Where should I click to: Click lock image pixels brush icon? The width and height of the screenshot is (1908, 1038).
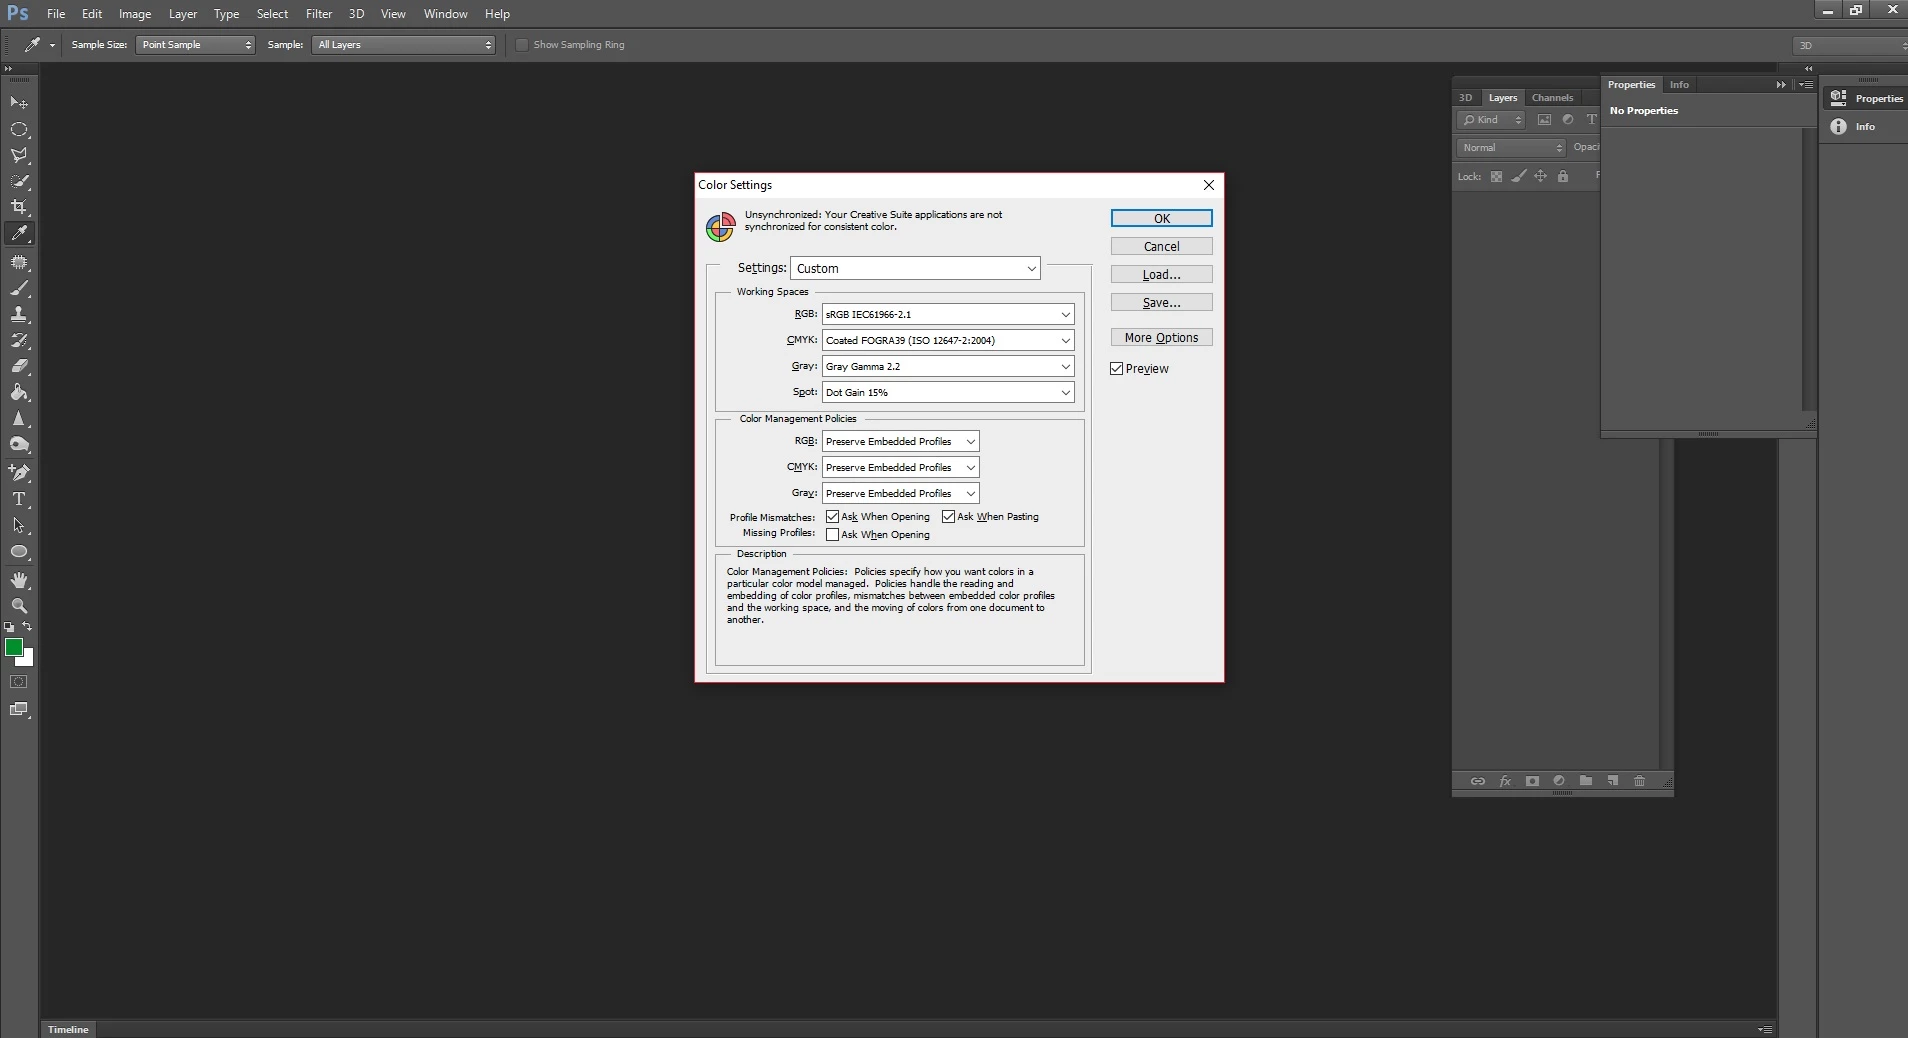coord(1518,177)
